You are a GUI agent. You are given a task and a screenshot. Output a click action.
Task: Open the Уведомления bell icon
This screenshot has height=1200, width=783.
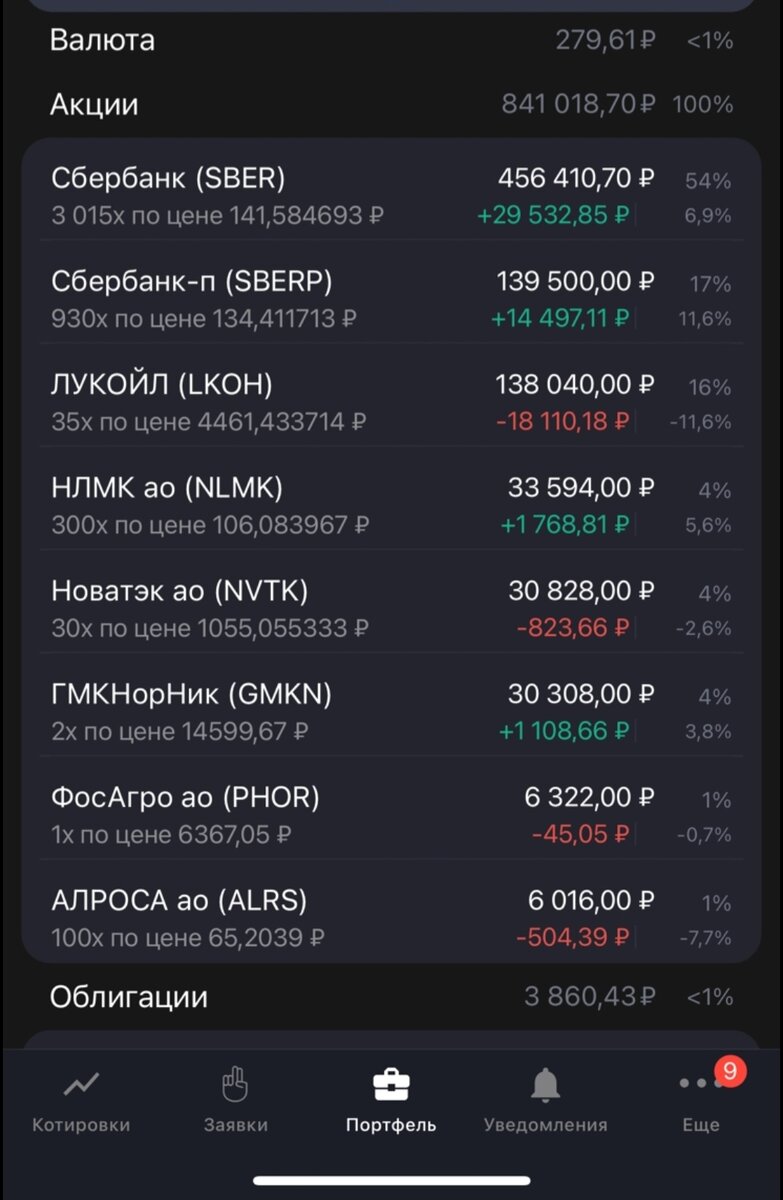pyautogui.click(x=545, y=1084)
